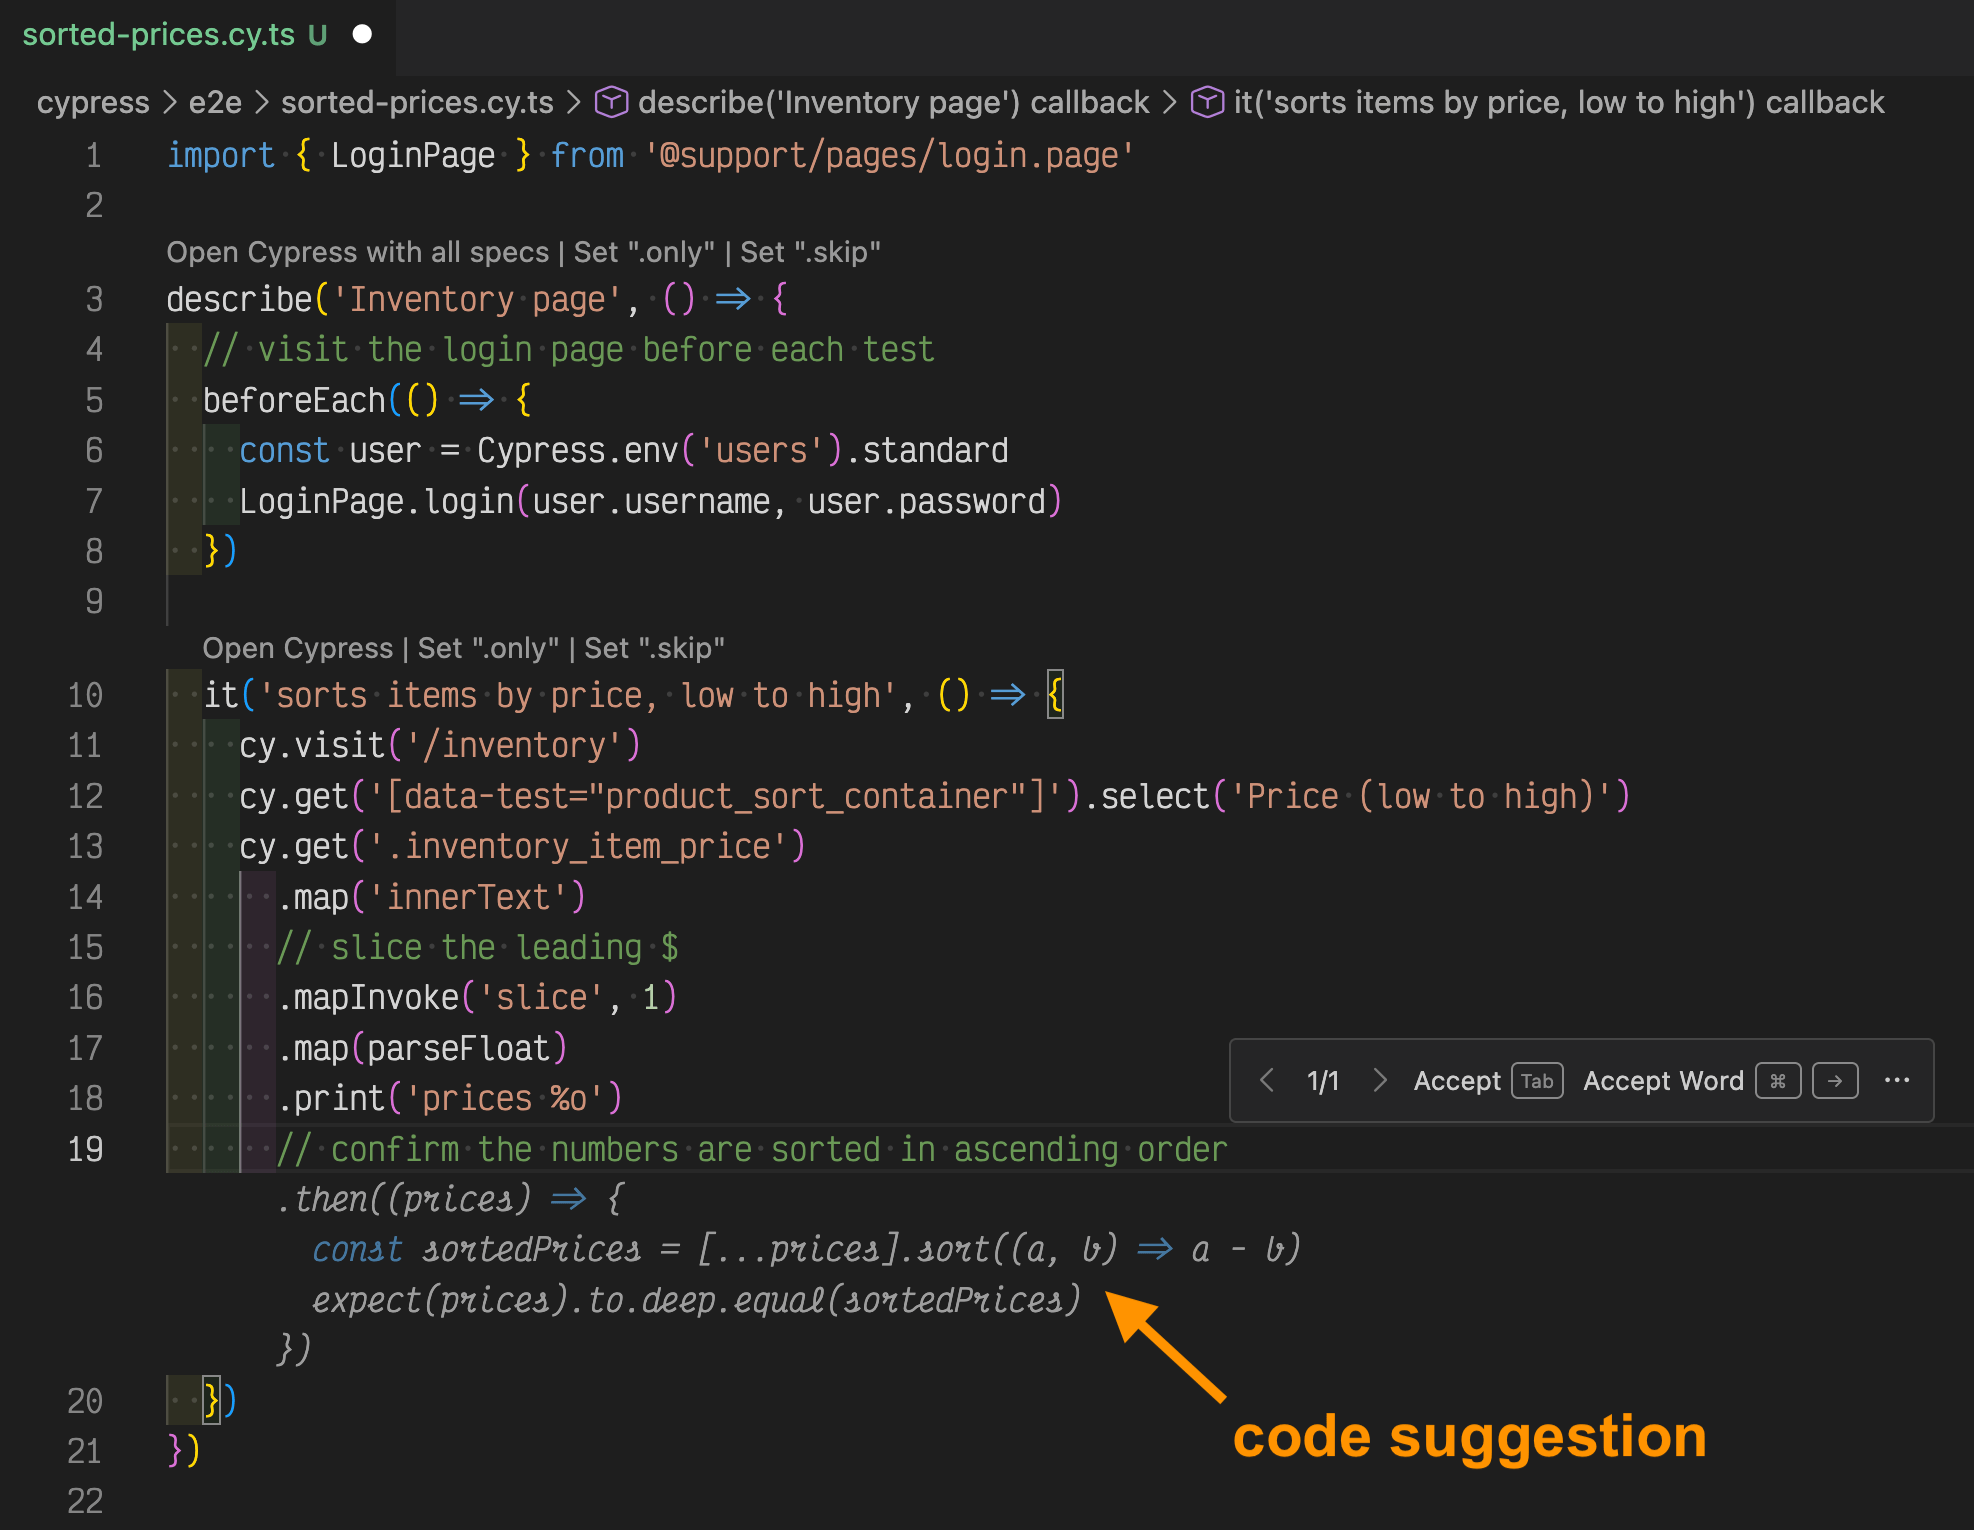Click Set ".only" above describe block
The height and width of the screenshot is (1530, 1974).
[x=644, y=252]
